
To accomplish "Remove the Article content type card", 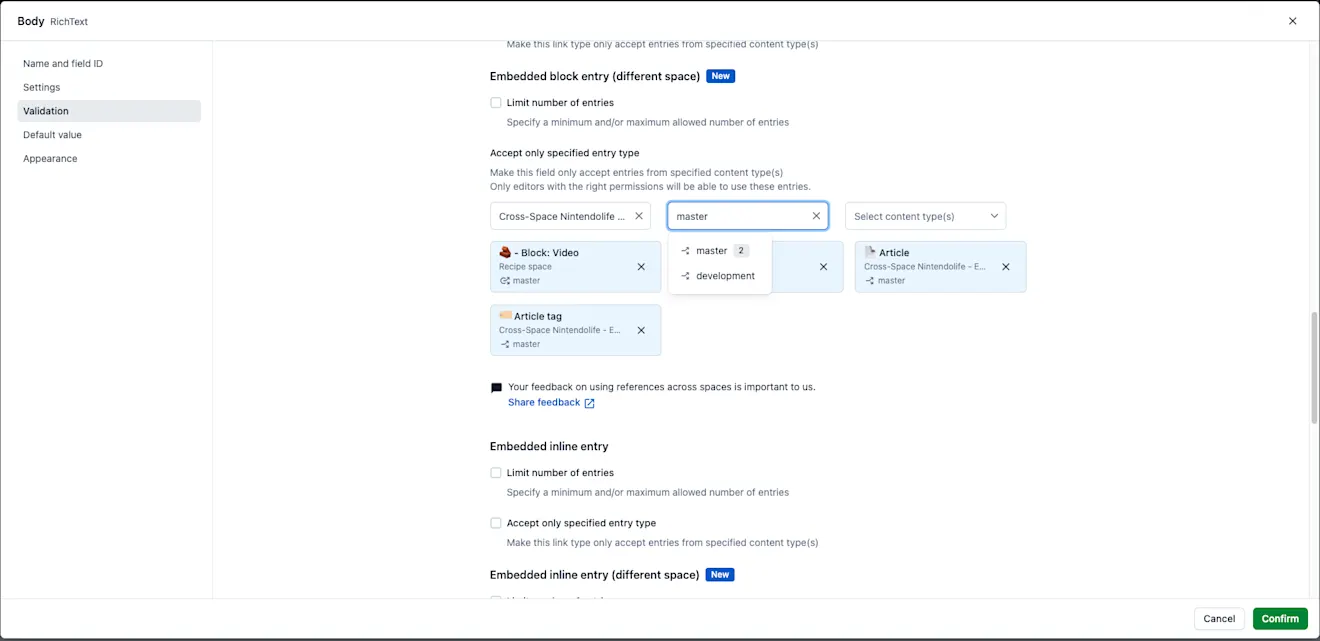I will point(1006,267).
